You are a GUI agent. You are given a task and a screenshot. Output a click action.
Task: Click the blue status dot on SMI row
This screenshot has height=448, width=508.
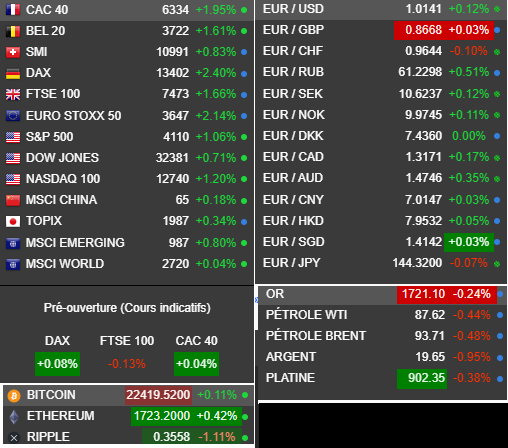244,52
